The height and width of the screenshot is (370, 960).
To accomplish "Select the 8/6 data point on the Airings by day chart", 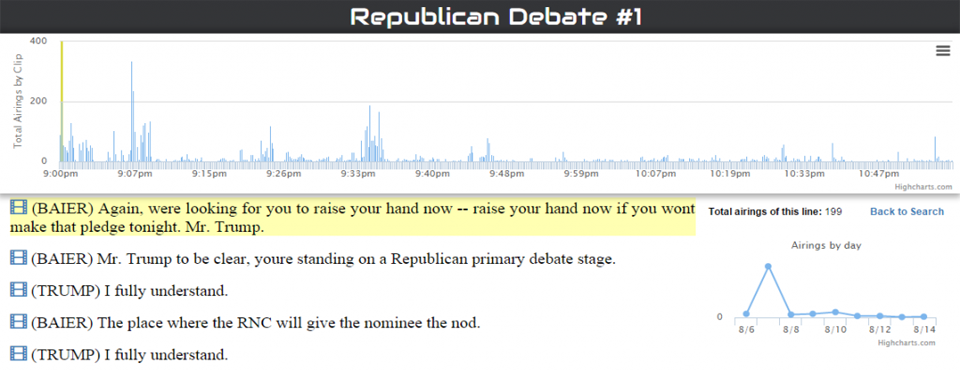I will click(746, 314).
